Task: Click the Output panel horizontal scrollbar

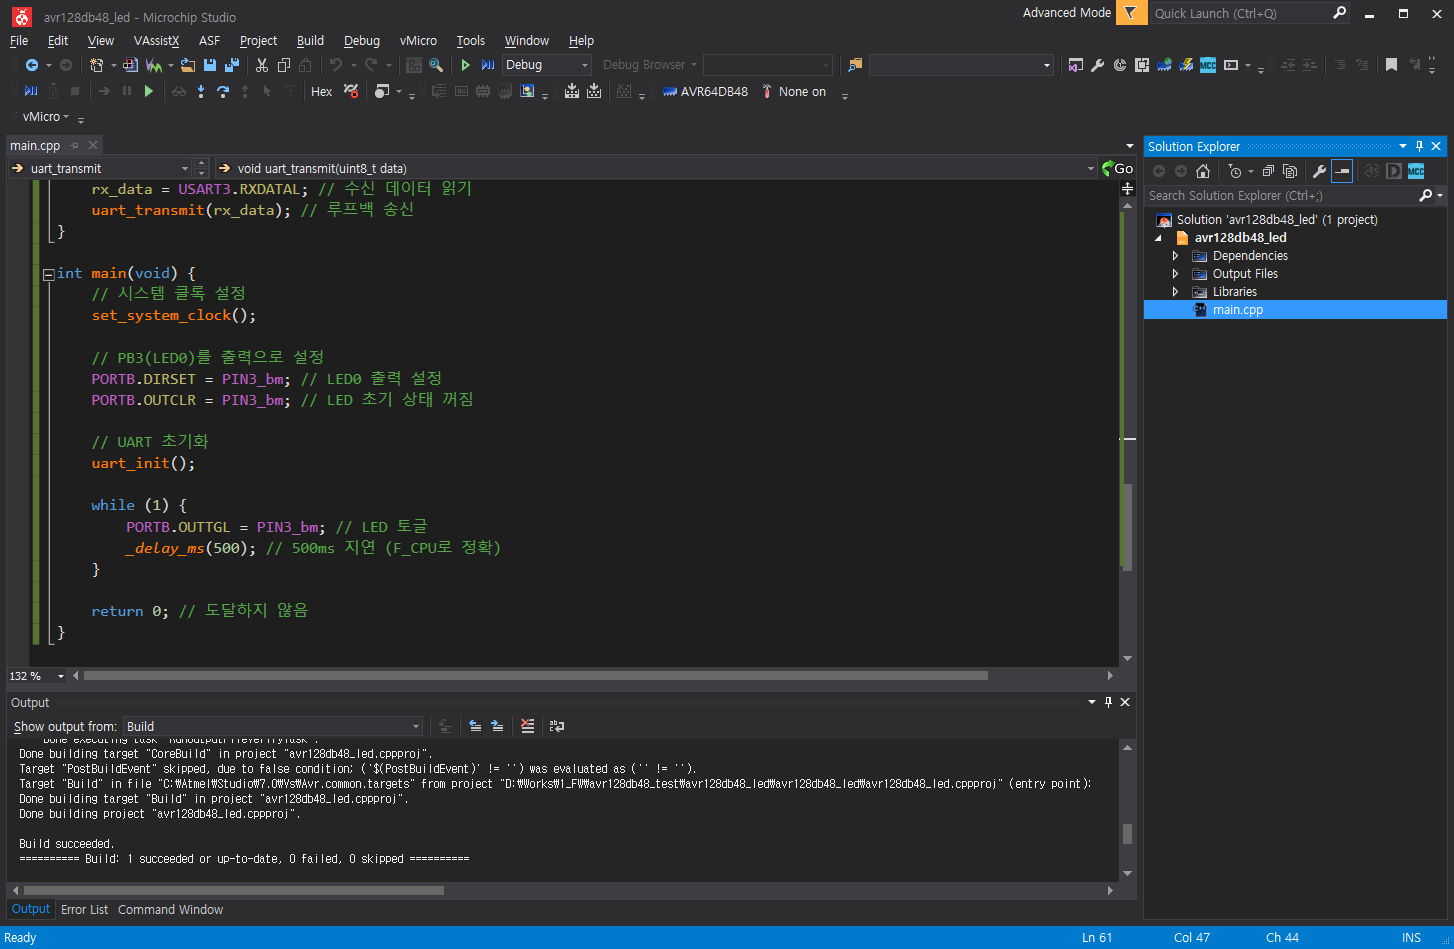Action: (x=235, y=890)
